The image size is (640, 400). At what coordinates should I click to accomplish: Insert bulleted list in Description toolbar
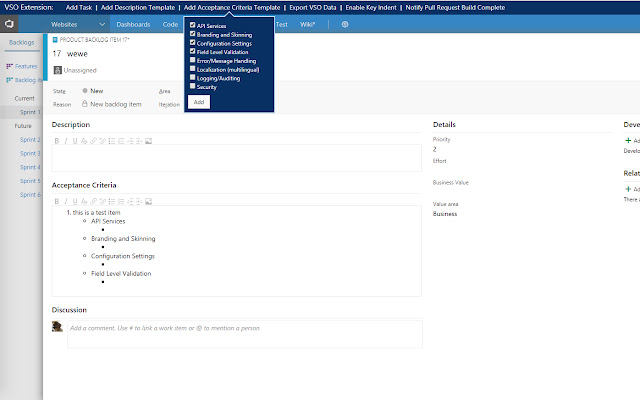[x=112, y=141]
